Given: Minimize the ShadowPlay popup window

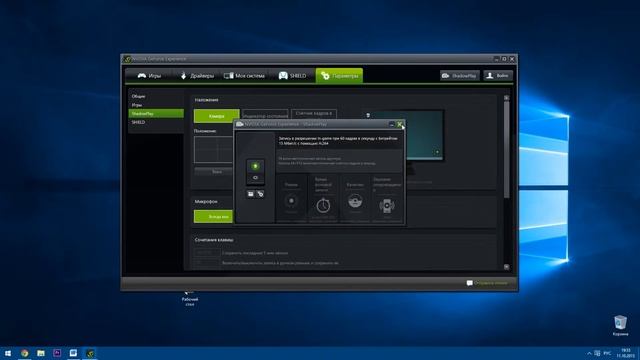Looking at the screenshot, I should (392, 124).
